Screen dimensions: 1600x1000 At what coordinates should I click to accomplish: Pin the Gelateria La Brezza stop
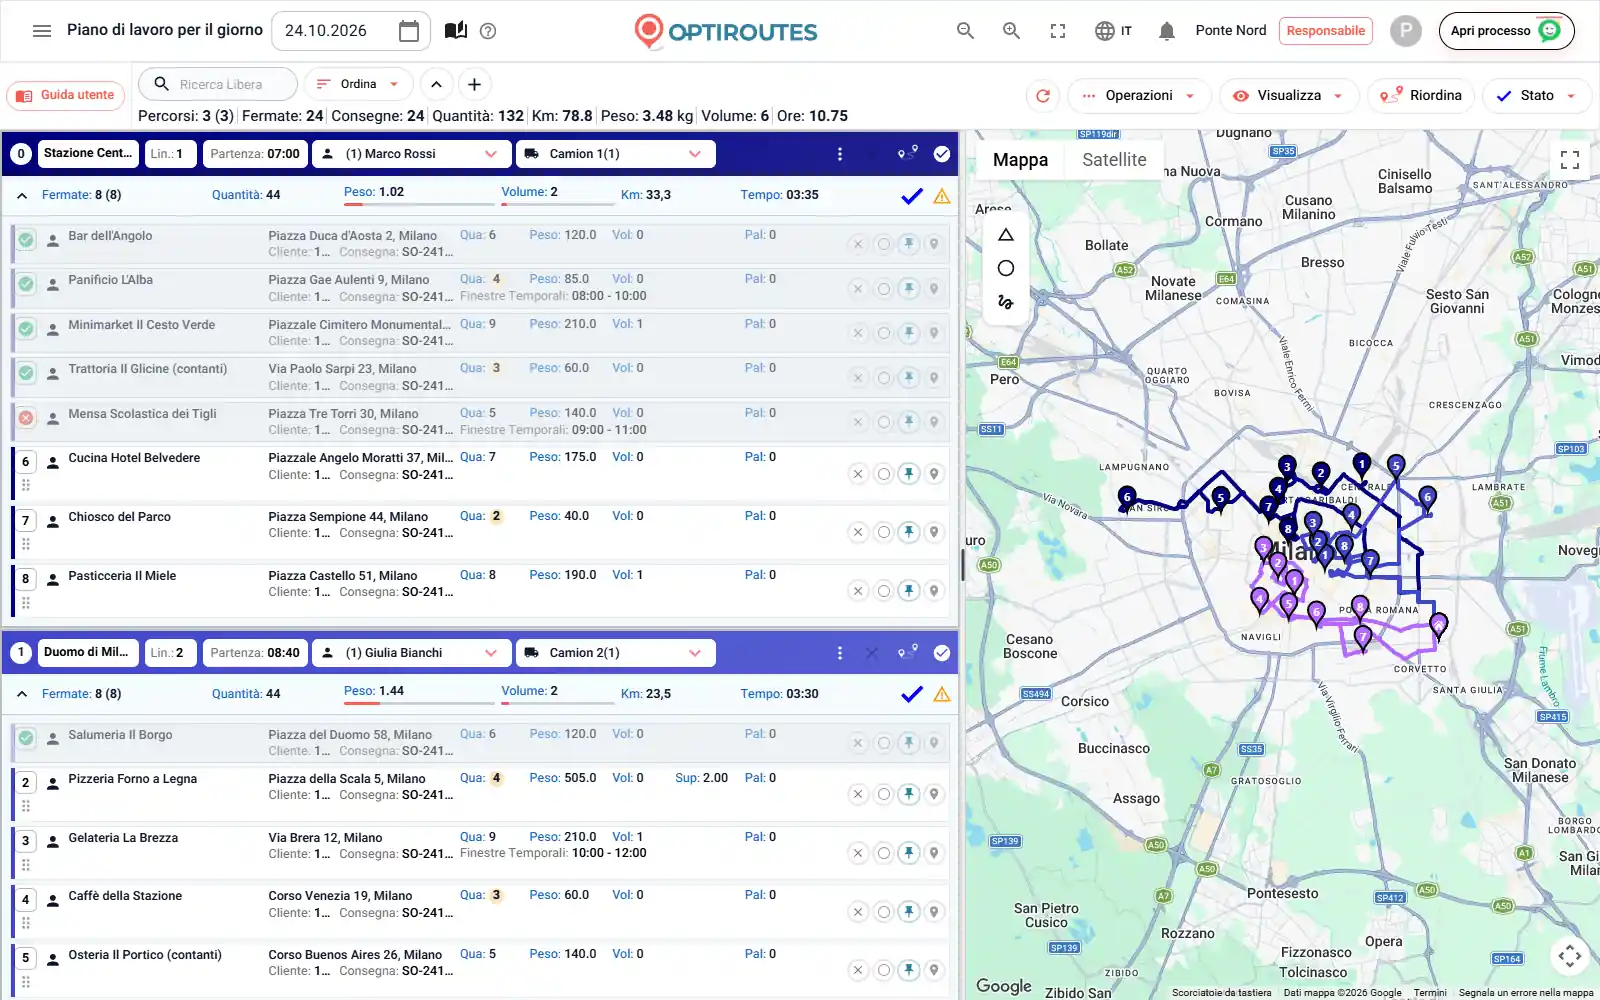click(x=909, y=853)
